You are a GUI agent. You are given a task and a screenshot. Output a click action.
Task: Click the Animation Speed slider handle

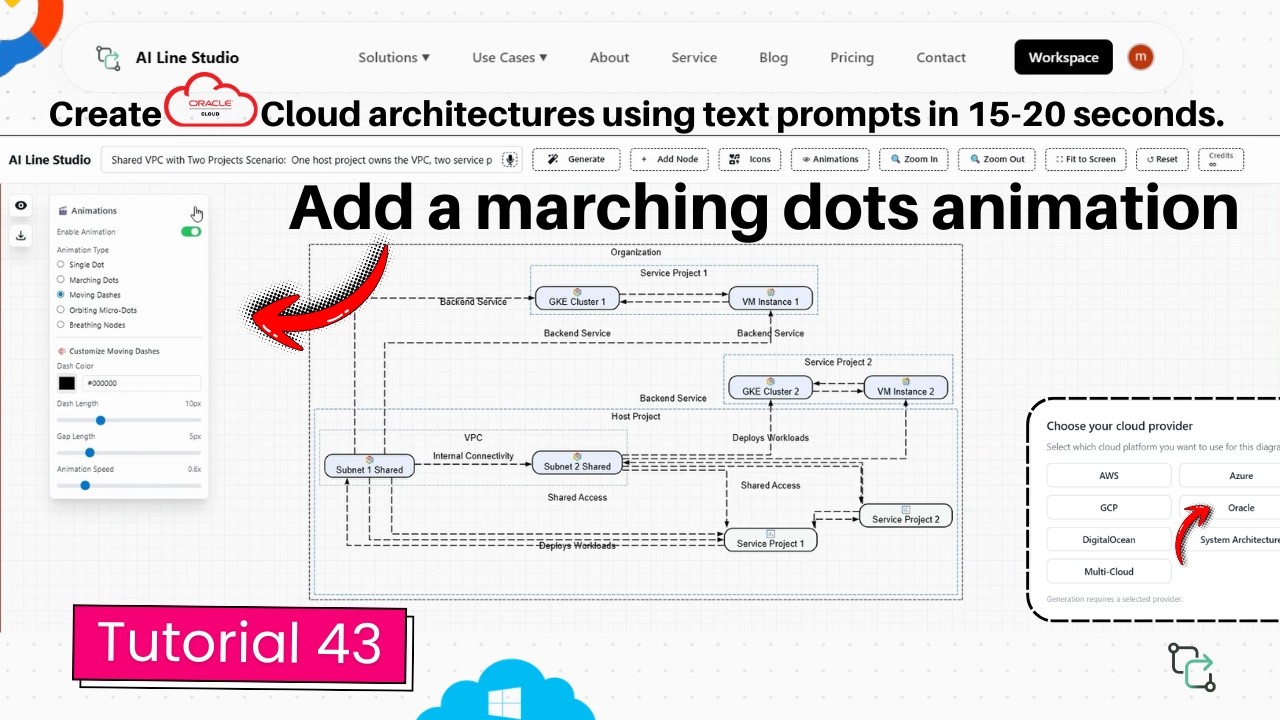pyautogui.click(x=85, y=485)
